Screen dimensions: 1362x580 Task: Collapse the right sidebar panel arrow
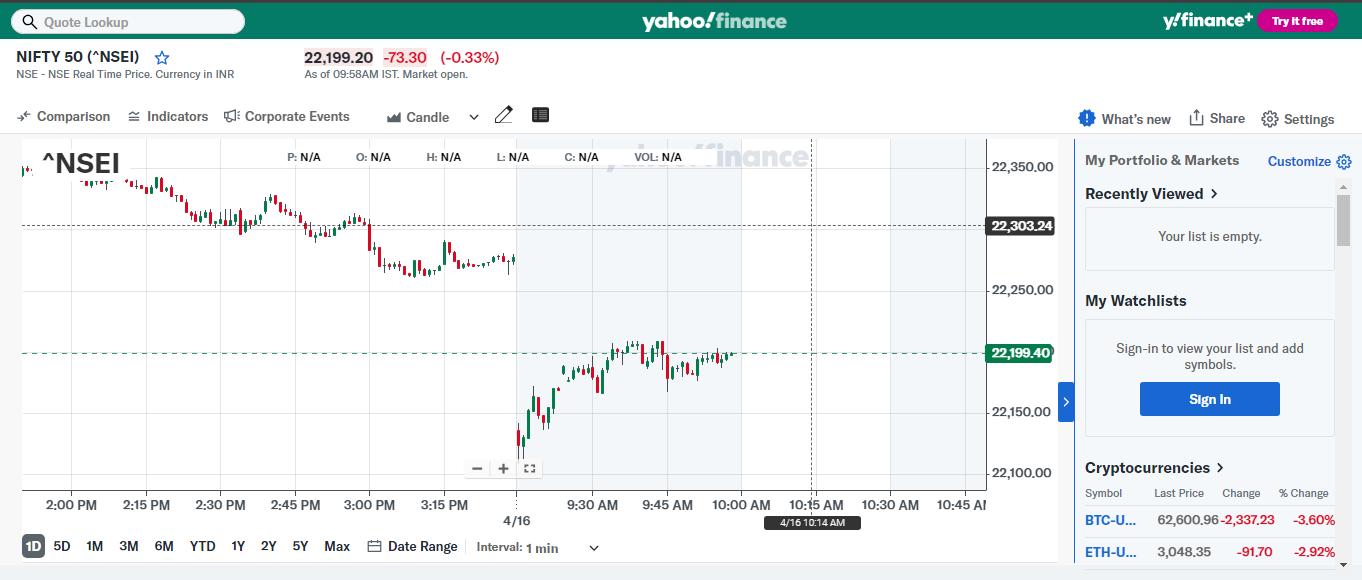1066,402
